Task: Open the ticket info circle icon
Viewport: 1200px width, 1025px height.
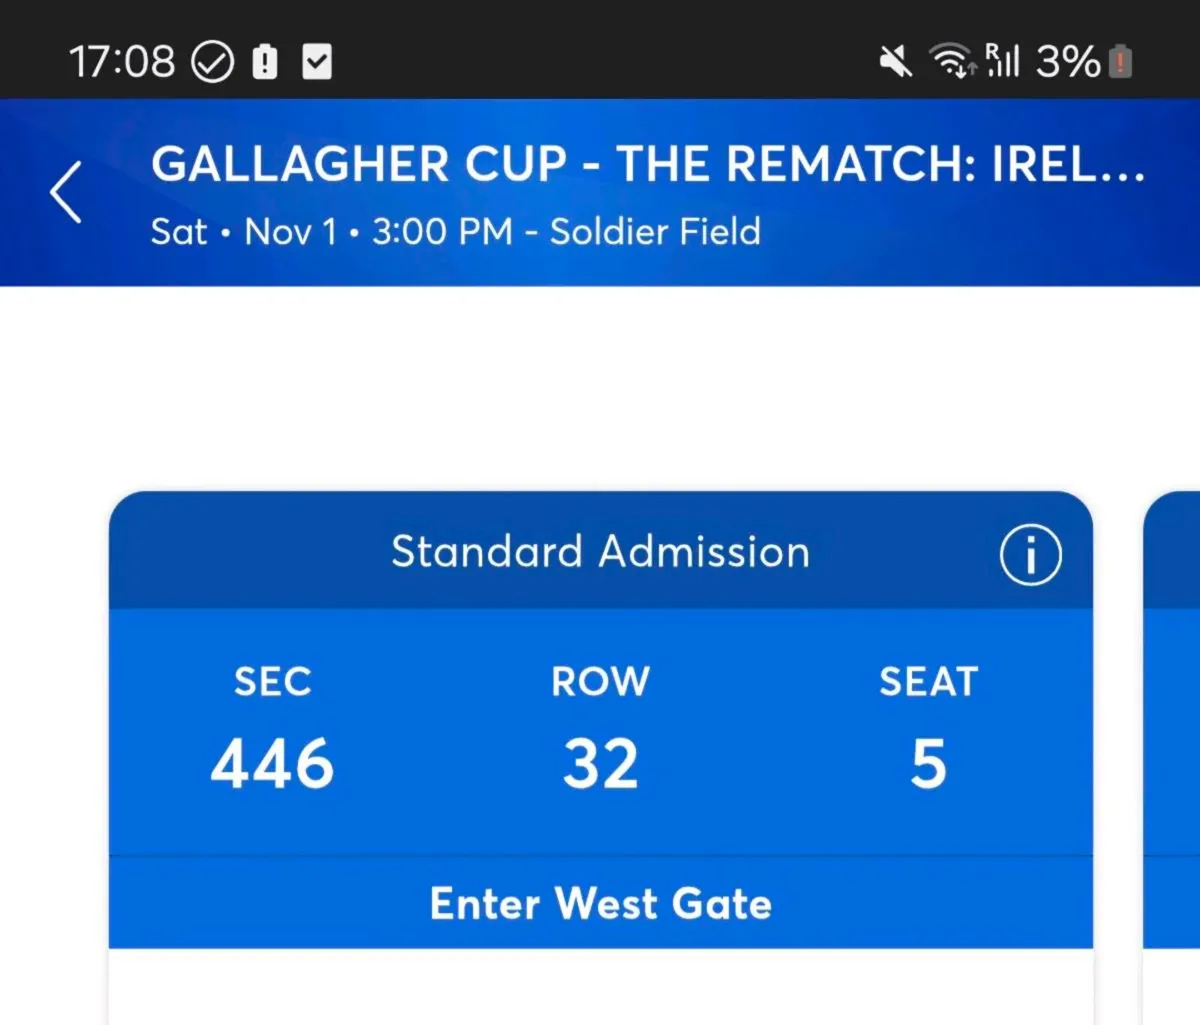Action: (x=1030, y=554)
